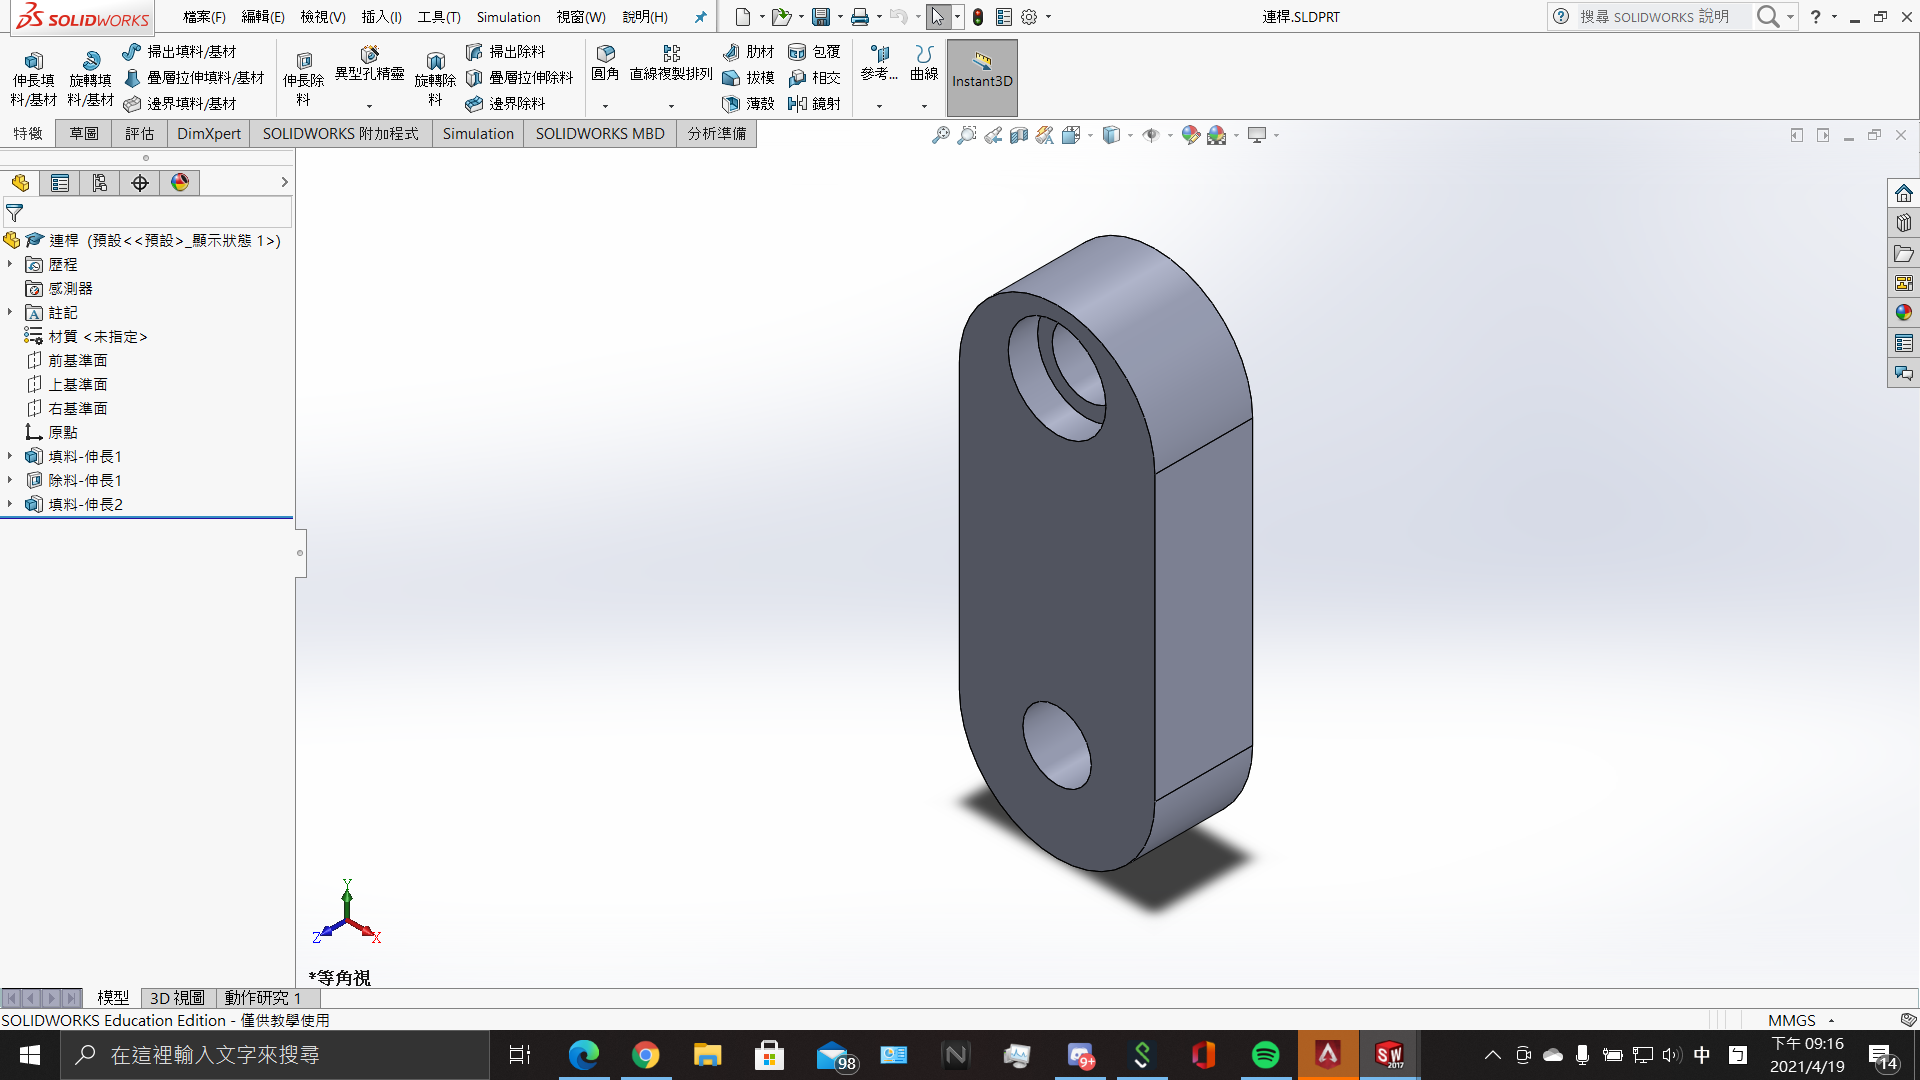This screenshot has height=1080, width=1920.
Task: Click the 圓角 (Fillet) tool icon
Action: tap(605, 54)
